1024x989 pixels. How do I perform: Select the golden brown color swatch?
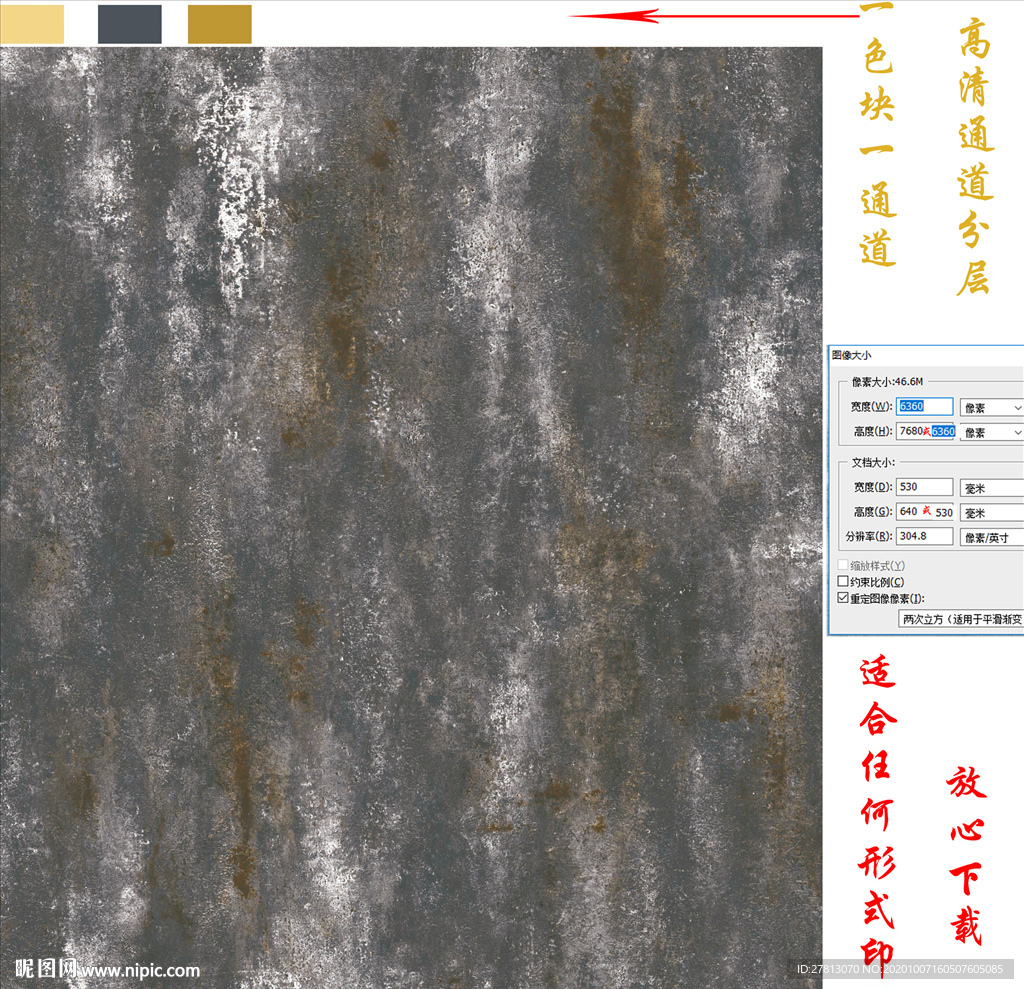tap(219, 24)
